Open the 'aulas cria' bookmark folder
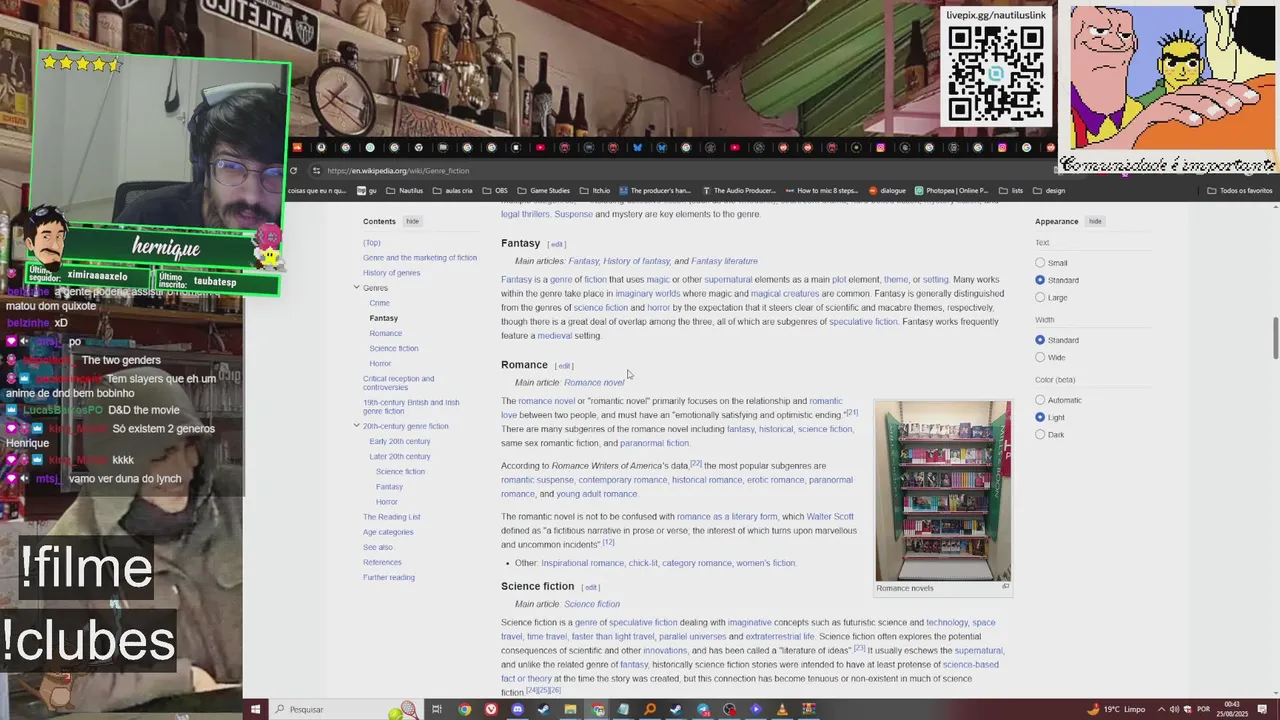This screenshot has width=1280, height=720. point(453,190)
